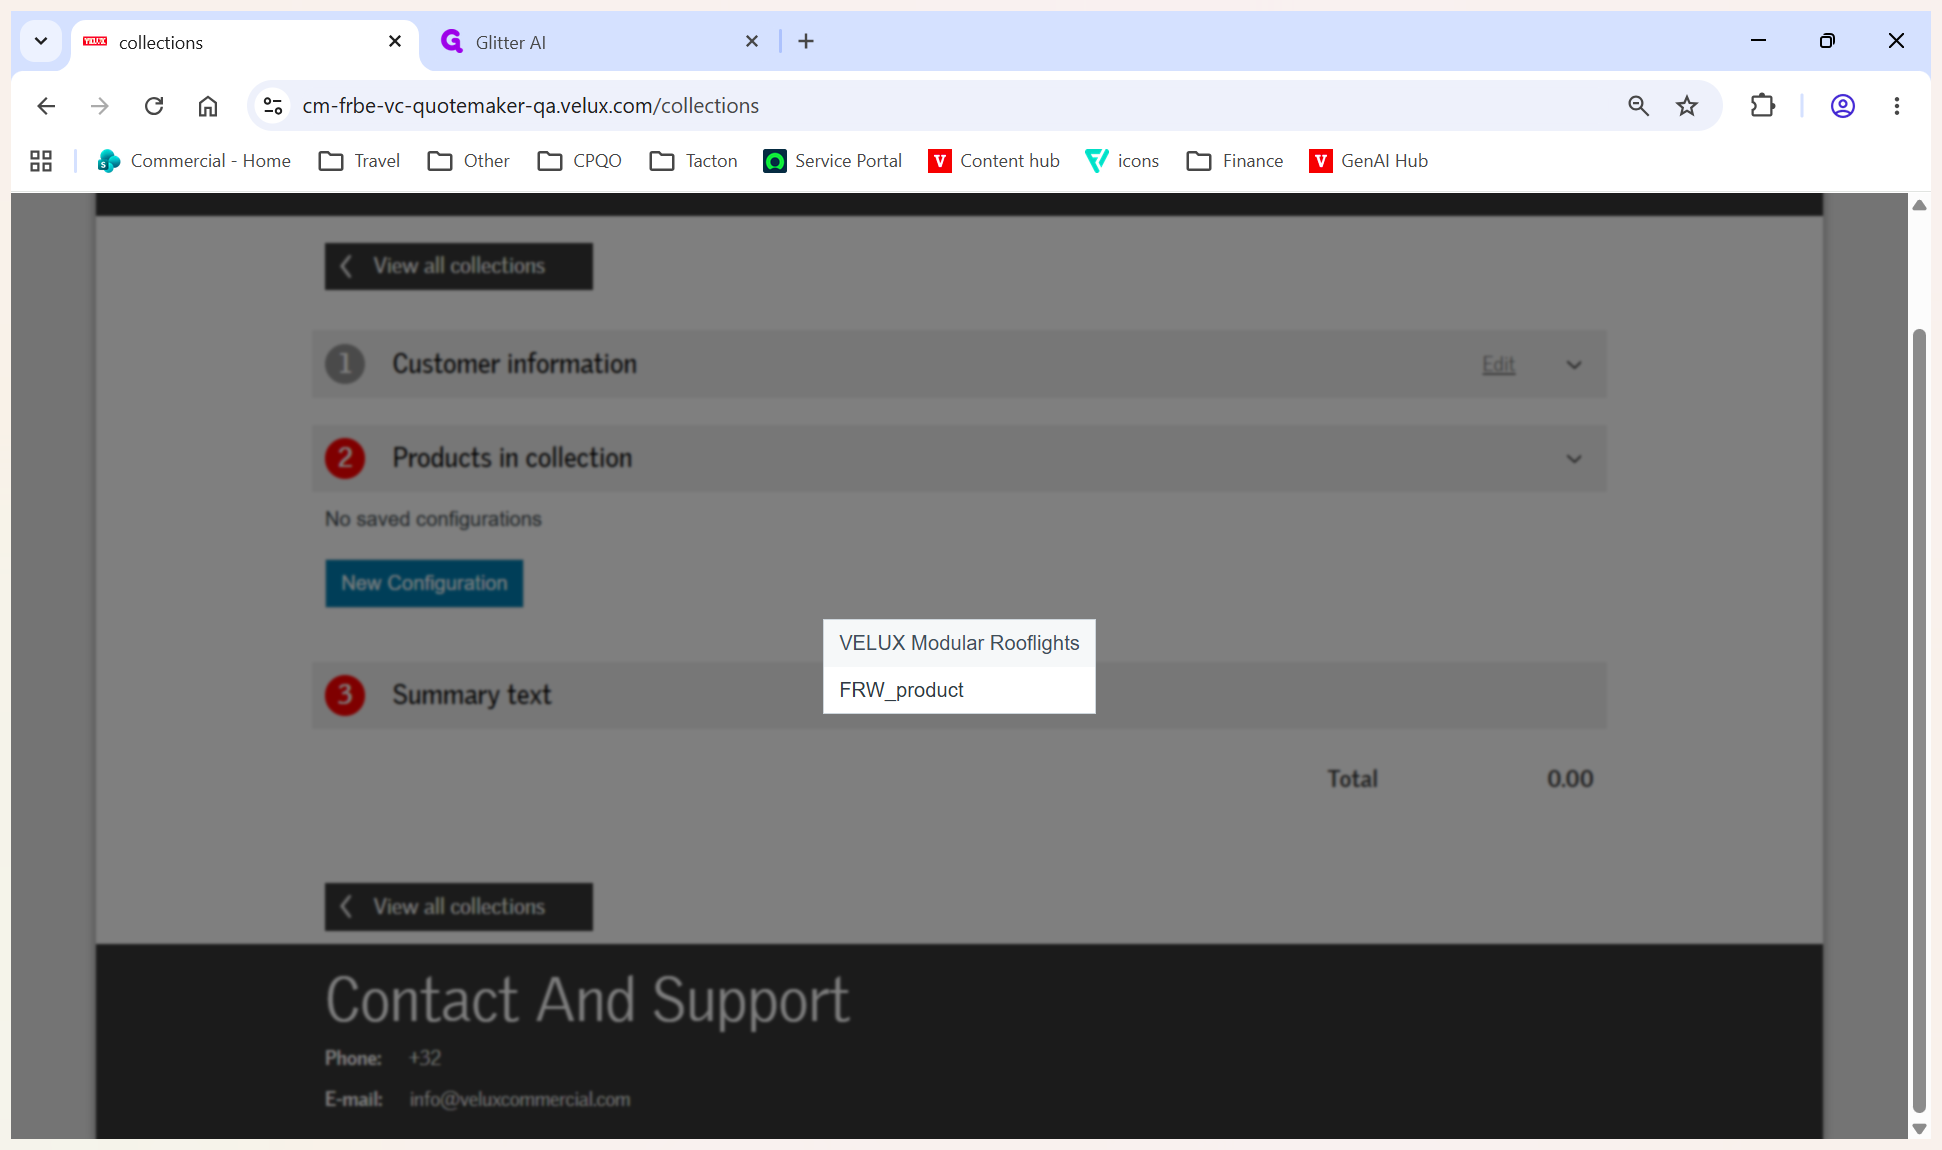This screenshot has width=1942, height=1150.
Task: View site information icon in address bar
Action: (272, 106)
